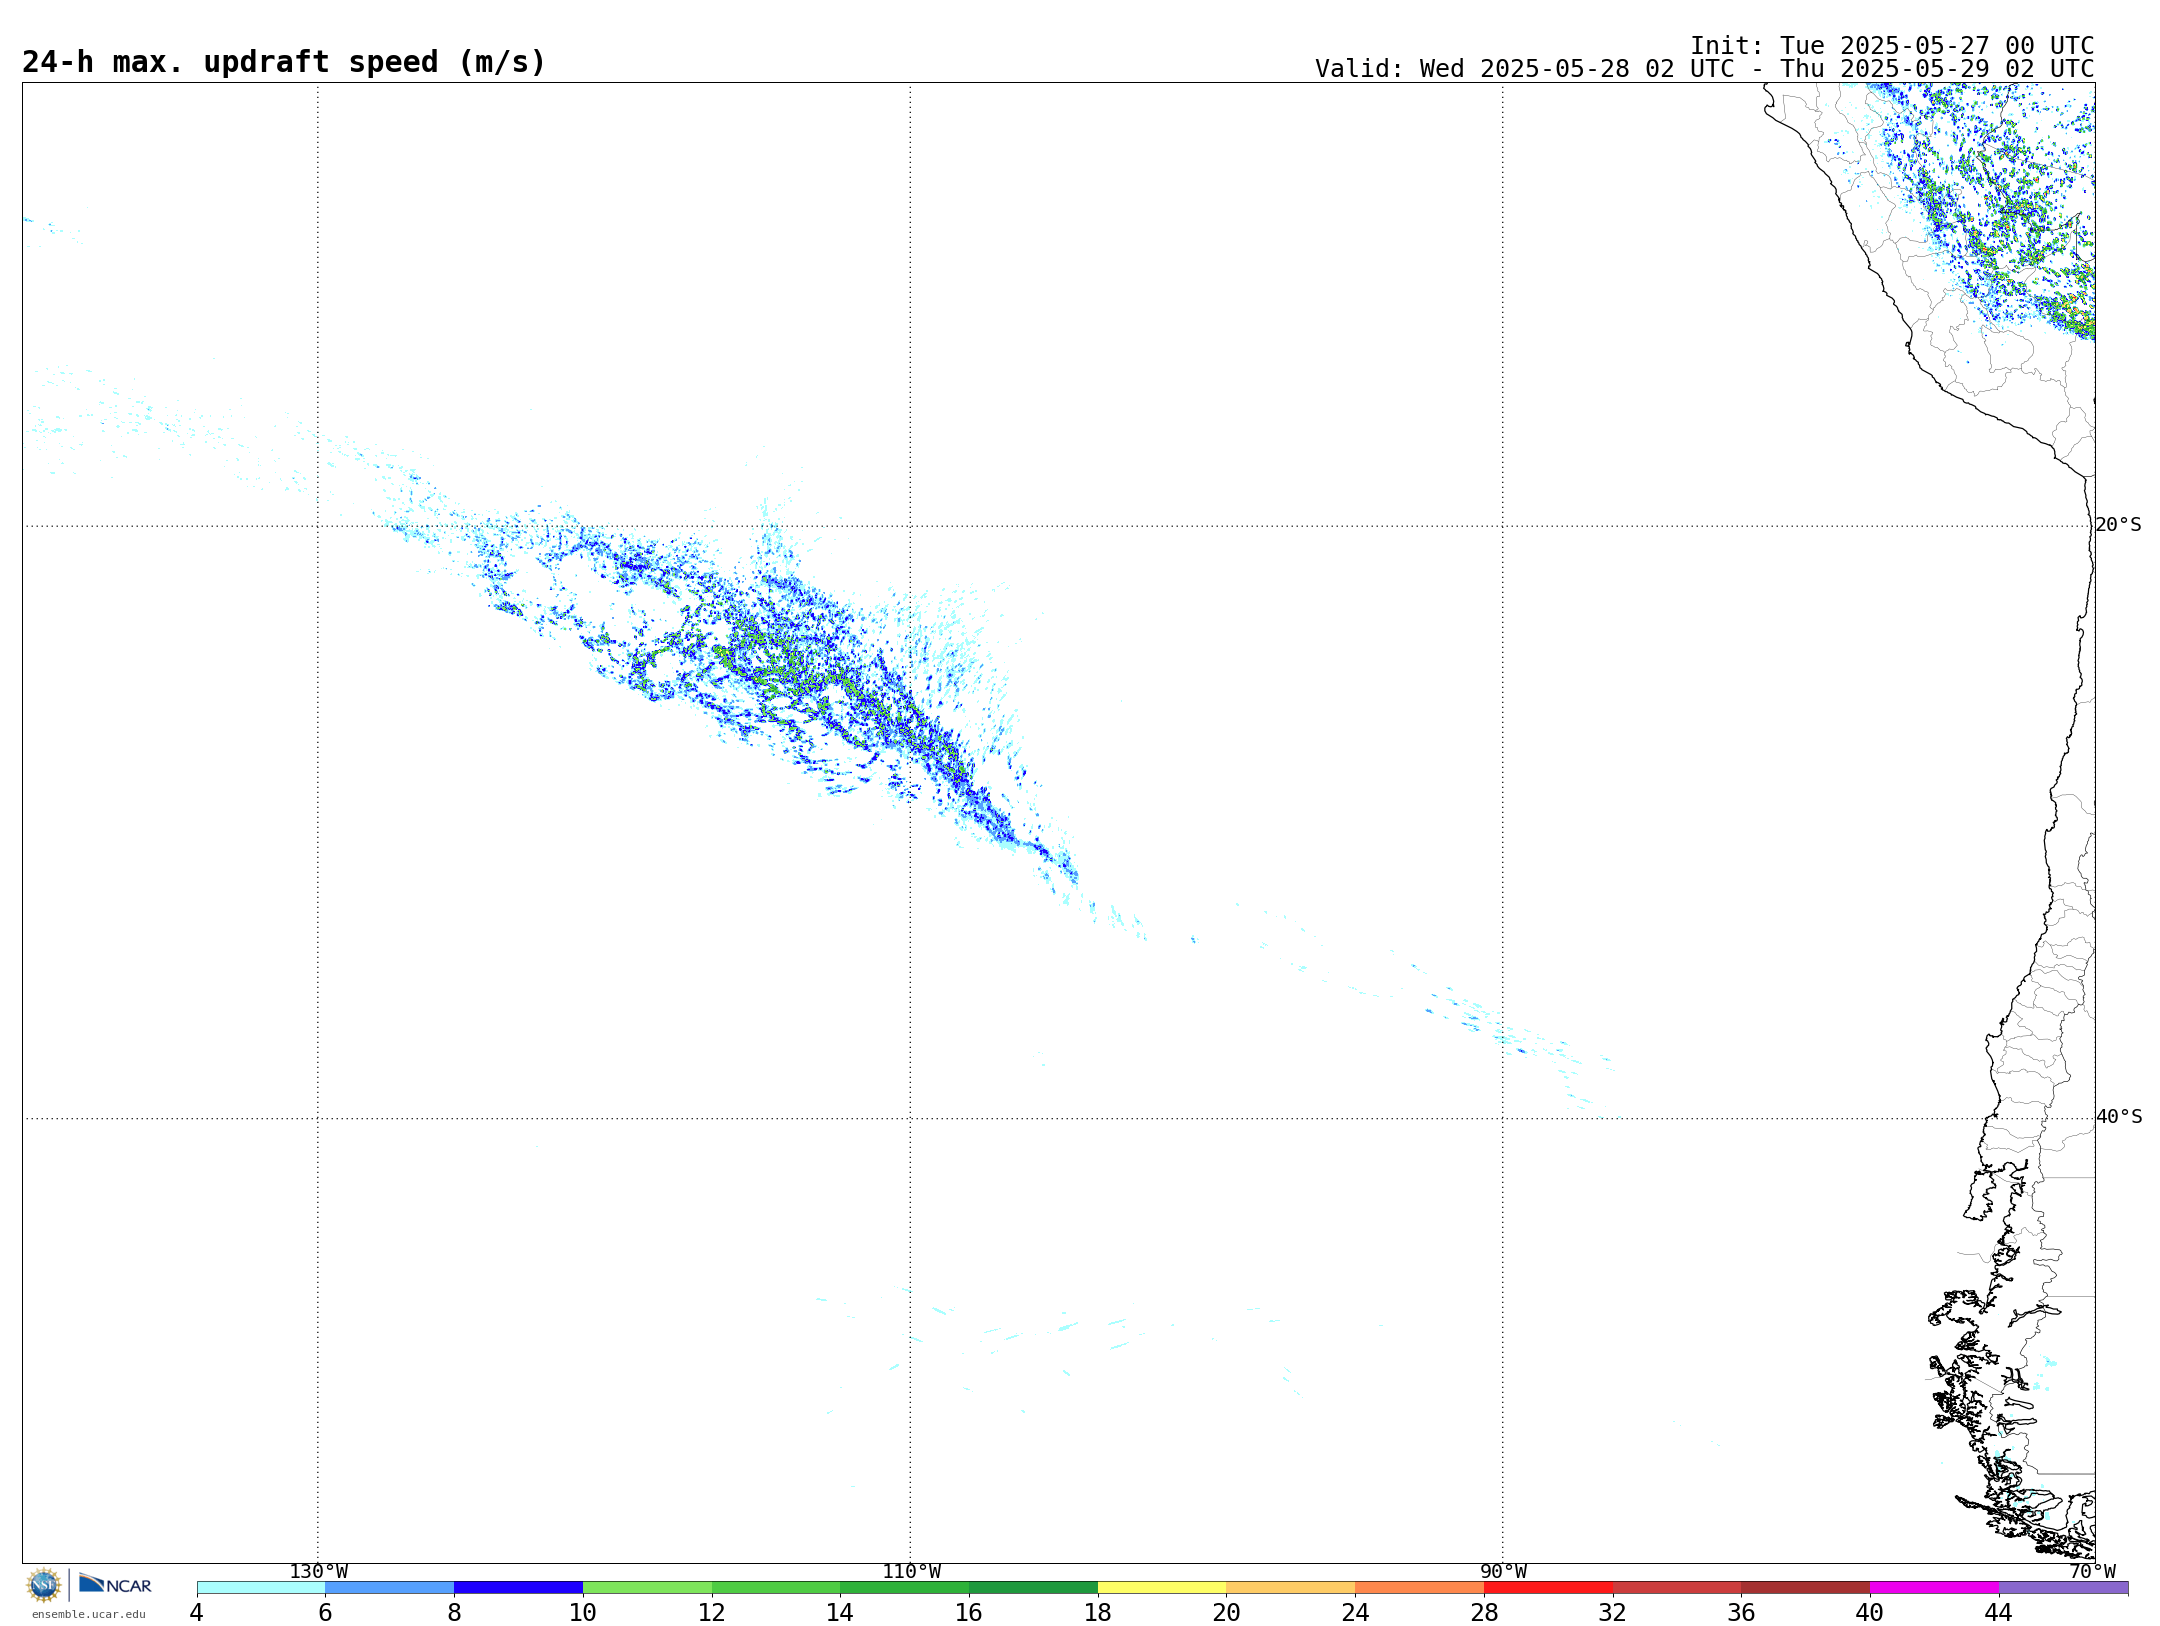Viewport: 2160px width, 1626px height.
Task: Click the colorbar tick label '44'
Action: click(x=1999, y=1613)
